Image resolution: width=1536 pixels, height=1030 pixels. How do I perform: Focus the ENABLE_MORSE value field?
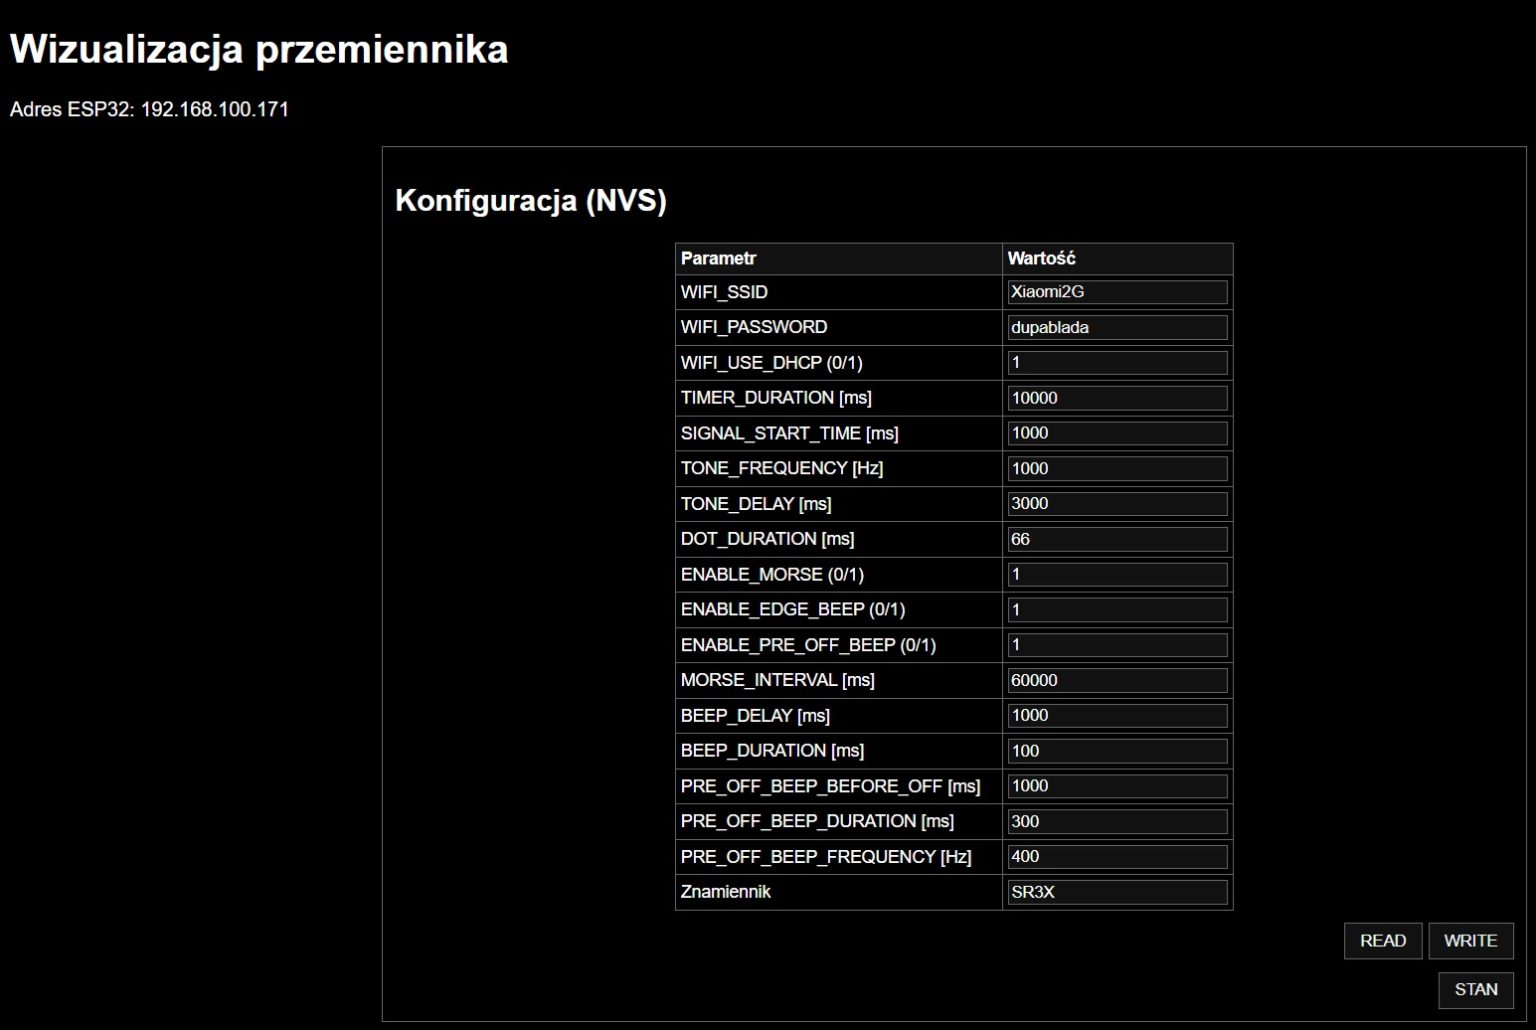click(1117, 574)
